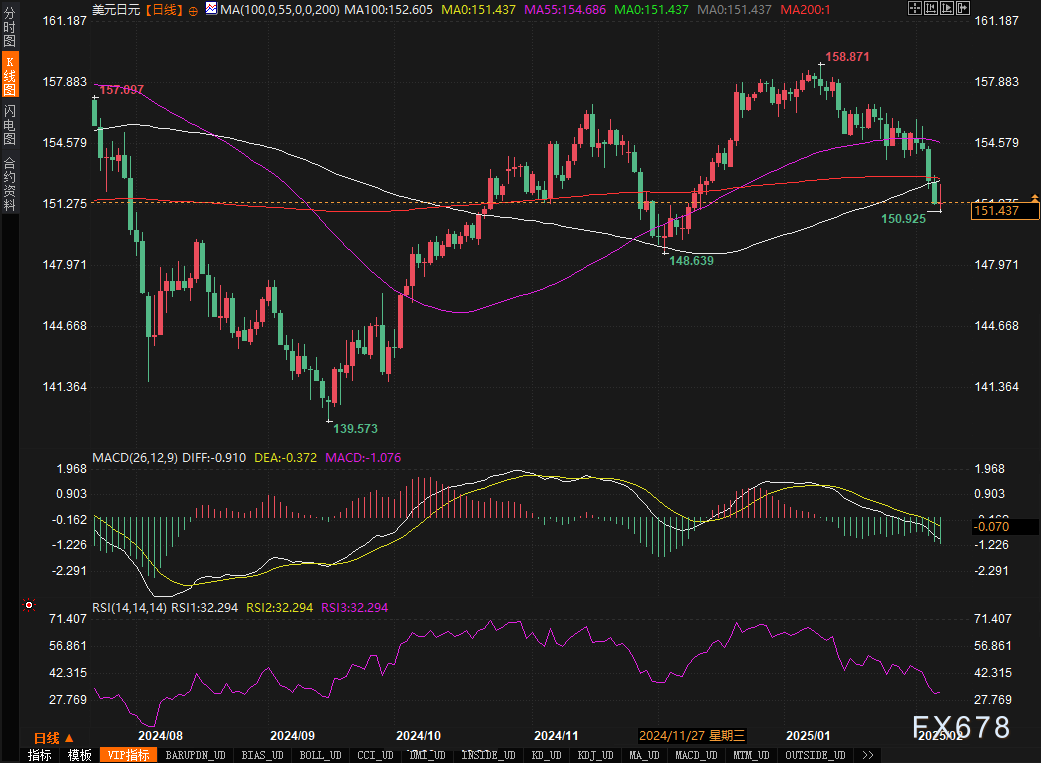The image size is (1041, 763).
Task: Open 闪电图 view in sidebar
Action: point(9,124)
